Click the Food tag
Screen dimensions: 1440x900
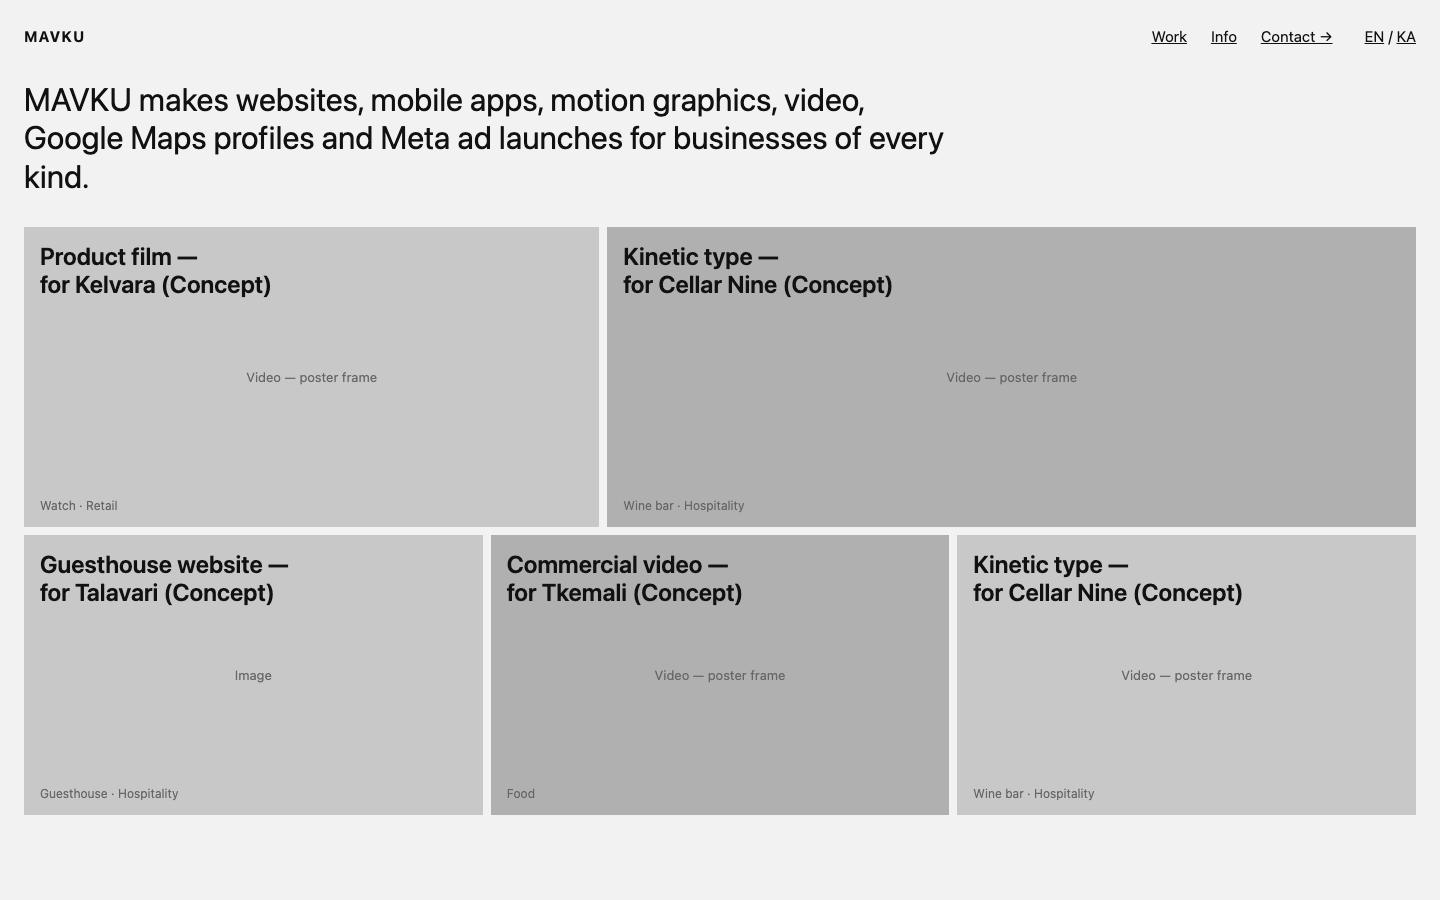click(521, 794)
